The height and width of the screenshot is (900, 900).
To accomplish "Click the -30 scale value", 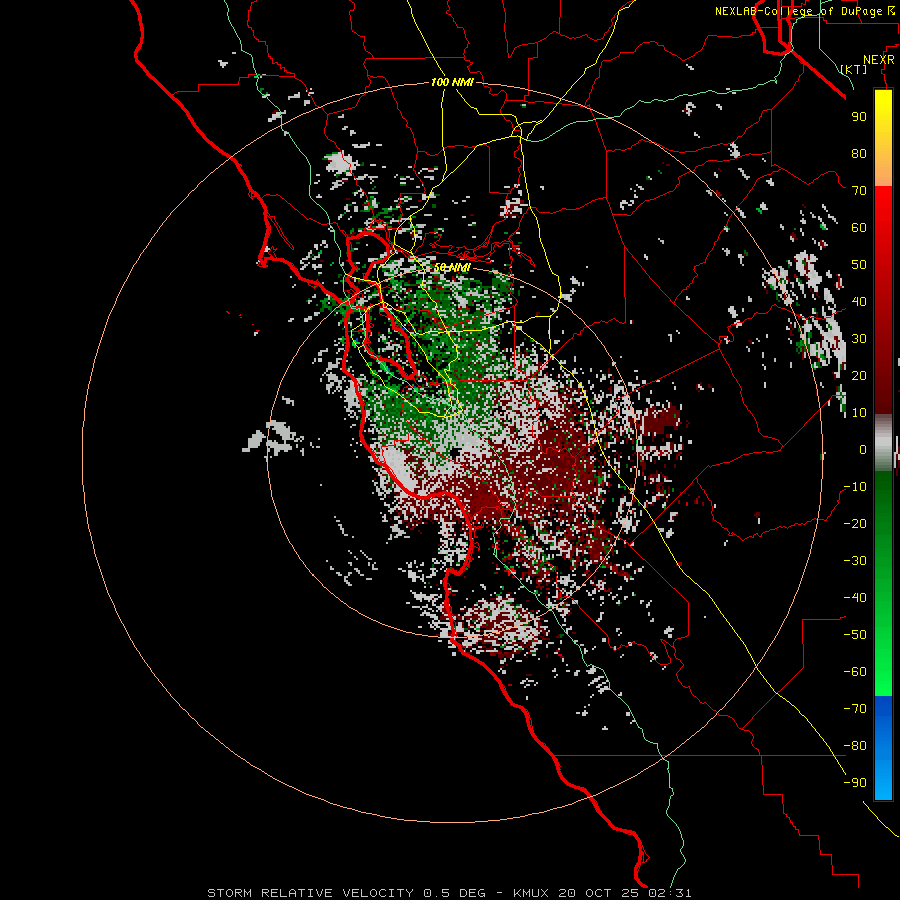I will pyautogui.click(x=855, y=561).
